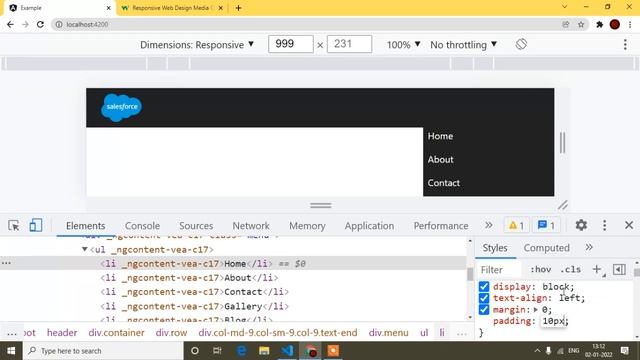Click the Contact menu item on page
The image size is (640, 360).
[x=444, y=183]
